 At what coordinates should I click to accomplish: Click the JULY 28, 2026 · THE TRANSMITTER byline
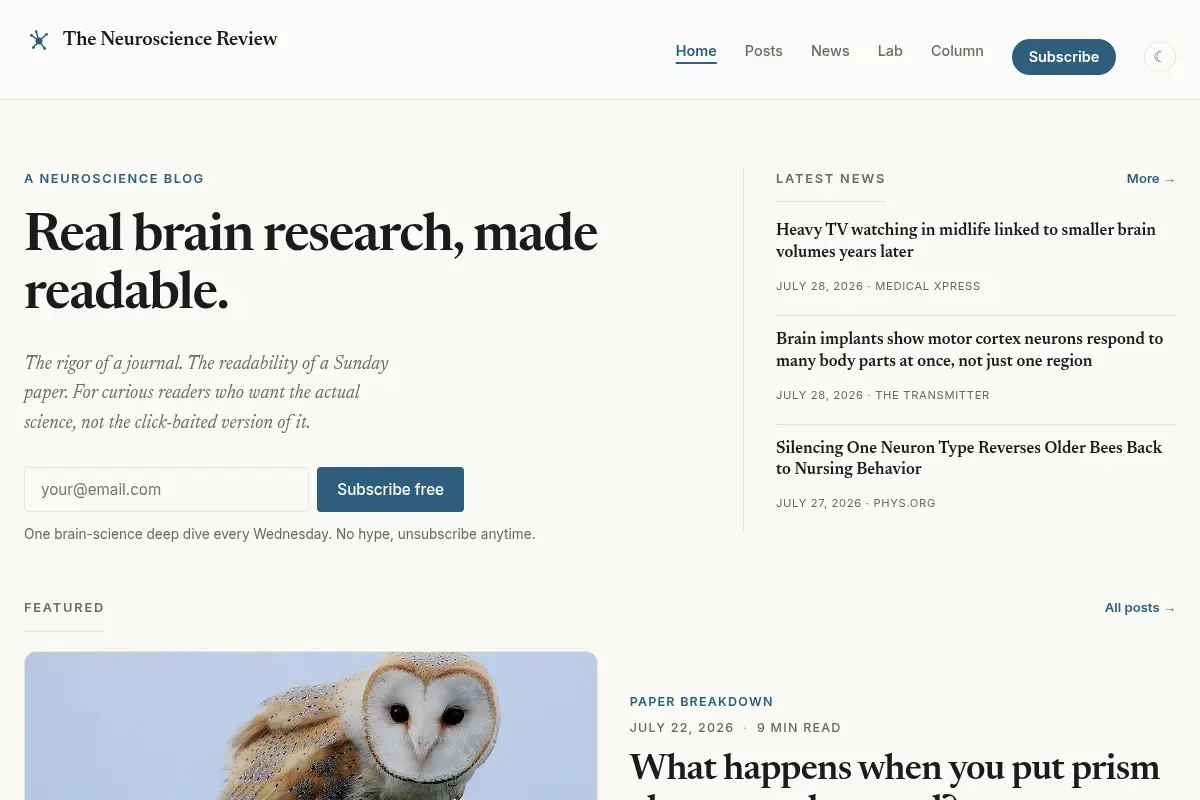(883, 395)
